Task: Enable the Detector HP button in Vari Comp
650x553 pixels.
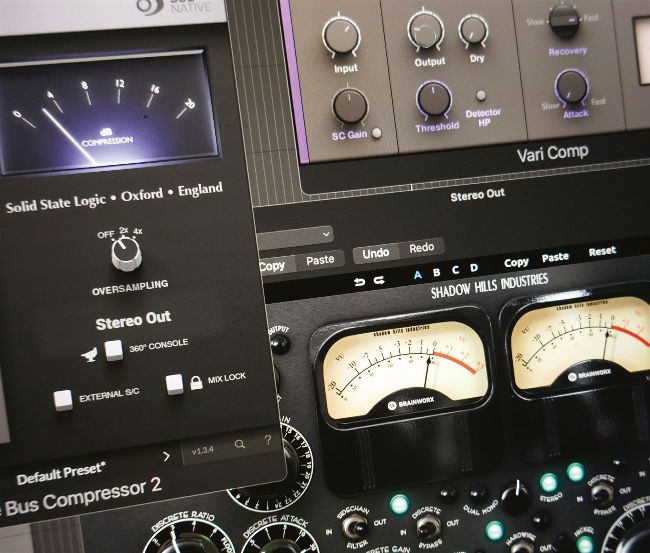Action: click(x=481, y=97)
